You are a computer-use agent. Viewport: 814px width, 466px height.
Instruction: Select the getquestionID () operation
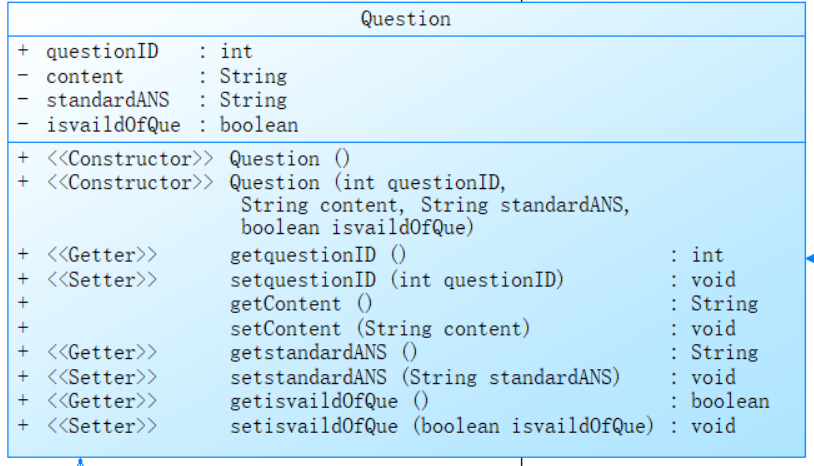tap(318, 255)
